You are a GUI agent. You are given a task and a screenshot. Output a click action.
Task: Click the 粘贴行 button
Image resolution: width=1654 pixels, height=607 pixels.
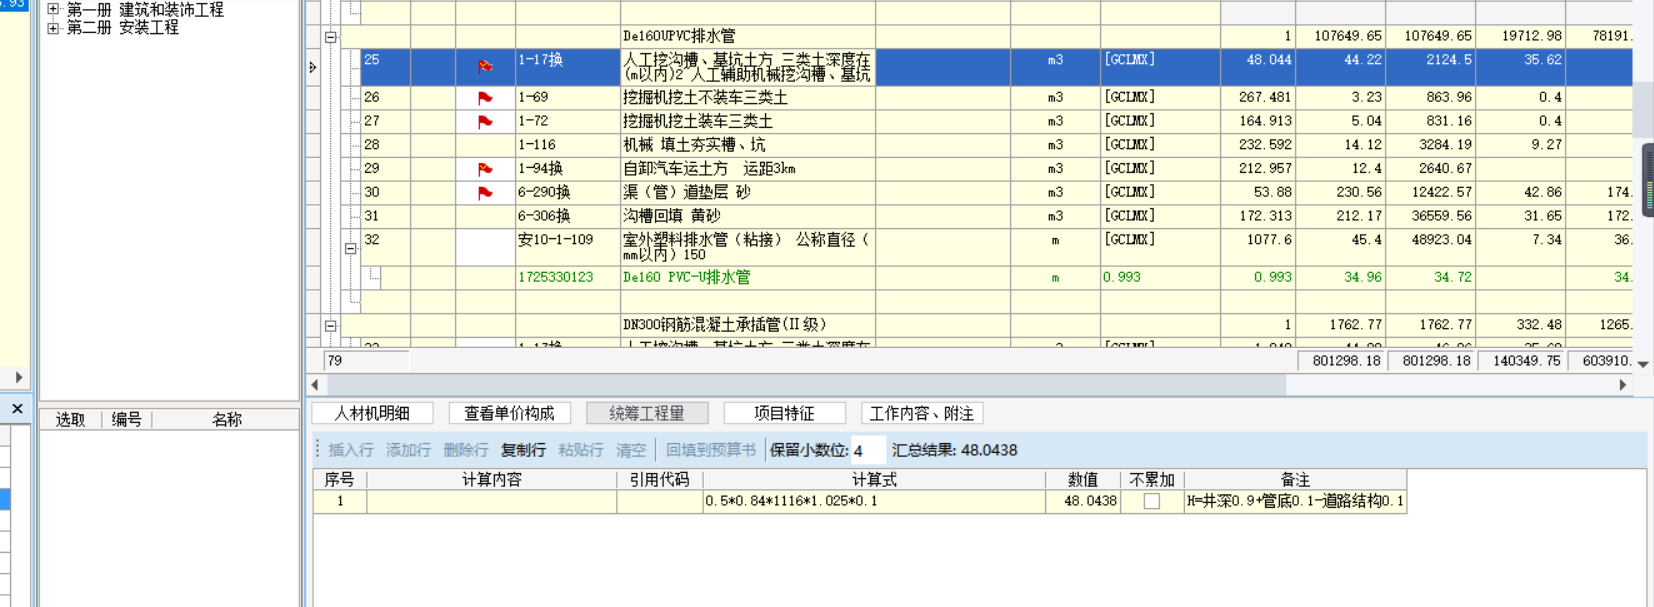581,450
